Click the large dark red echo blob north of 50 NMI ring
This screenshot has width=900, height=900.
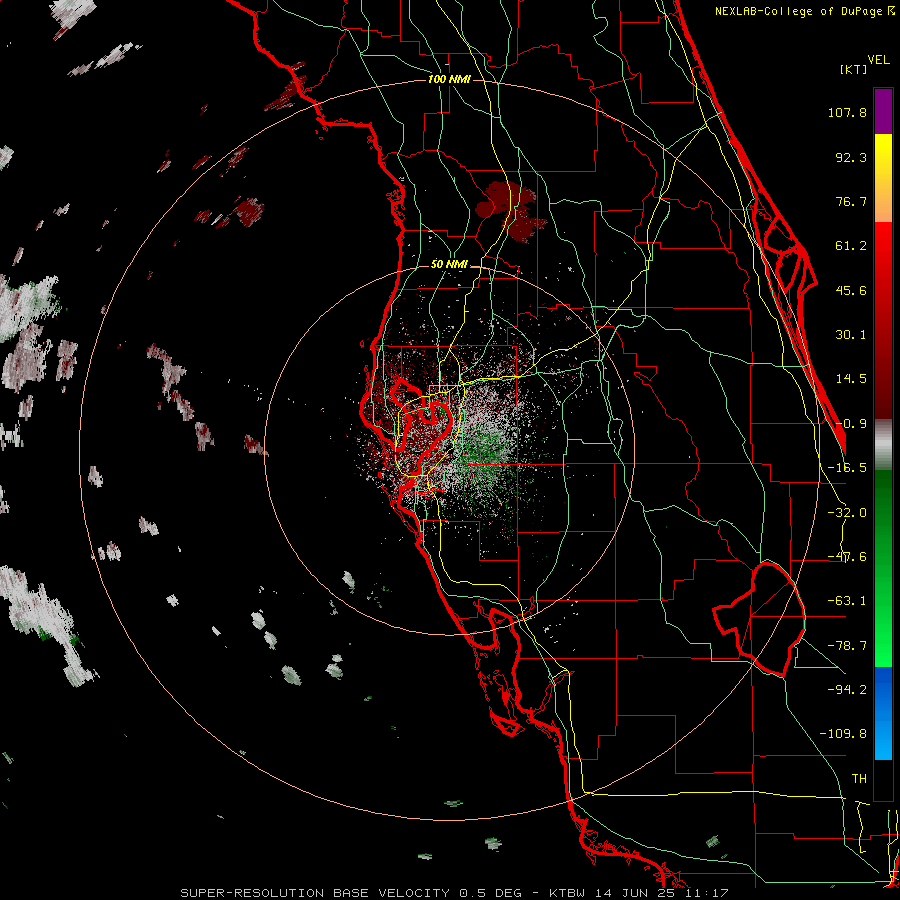coord(511,211)
